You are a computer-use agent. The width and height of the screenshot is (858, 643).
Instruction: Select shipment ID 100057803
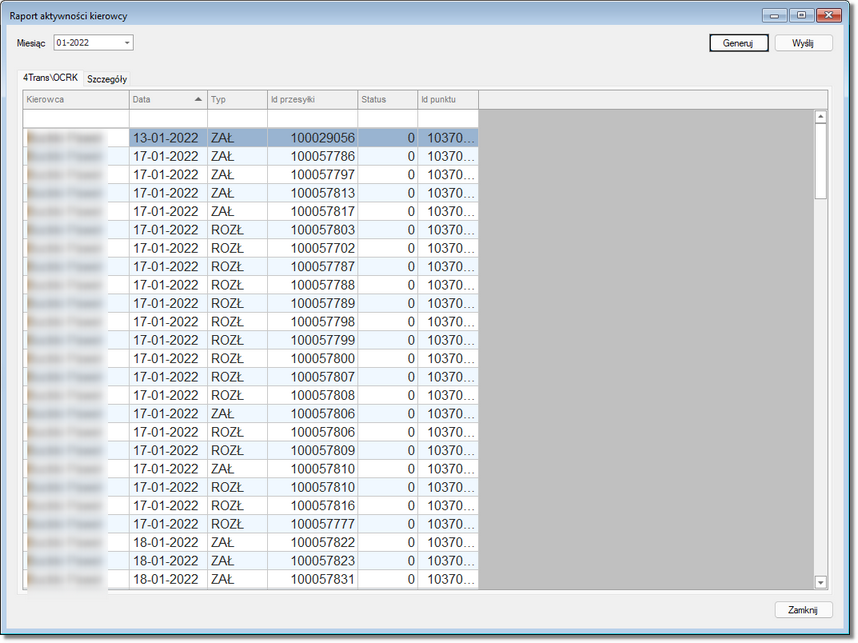tap(312, 230)
